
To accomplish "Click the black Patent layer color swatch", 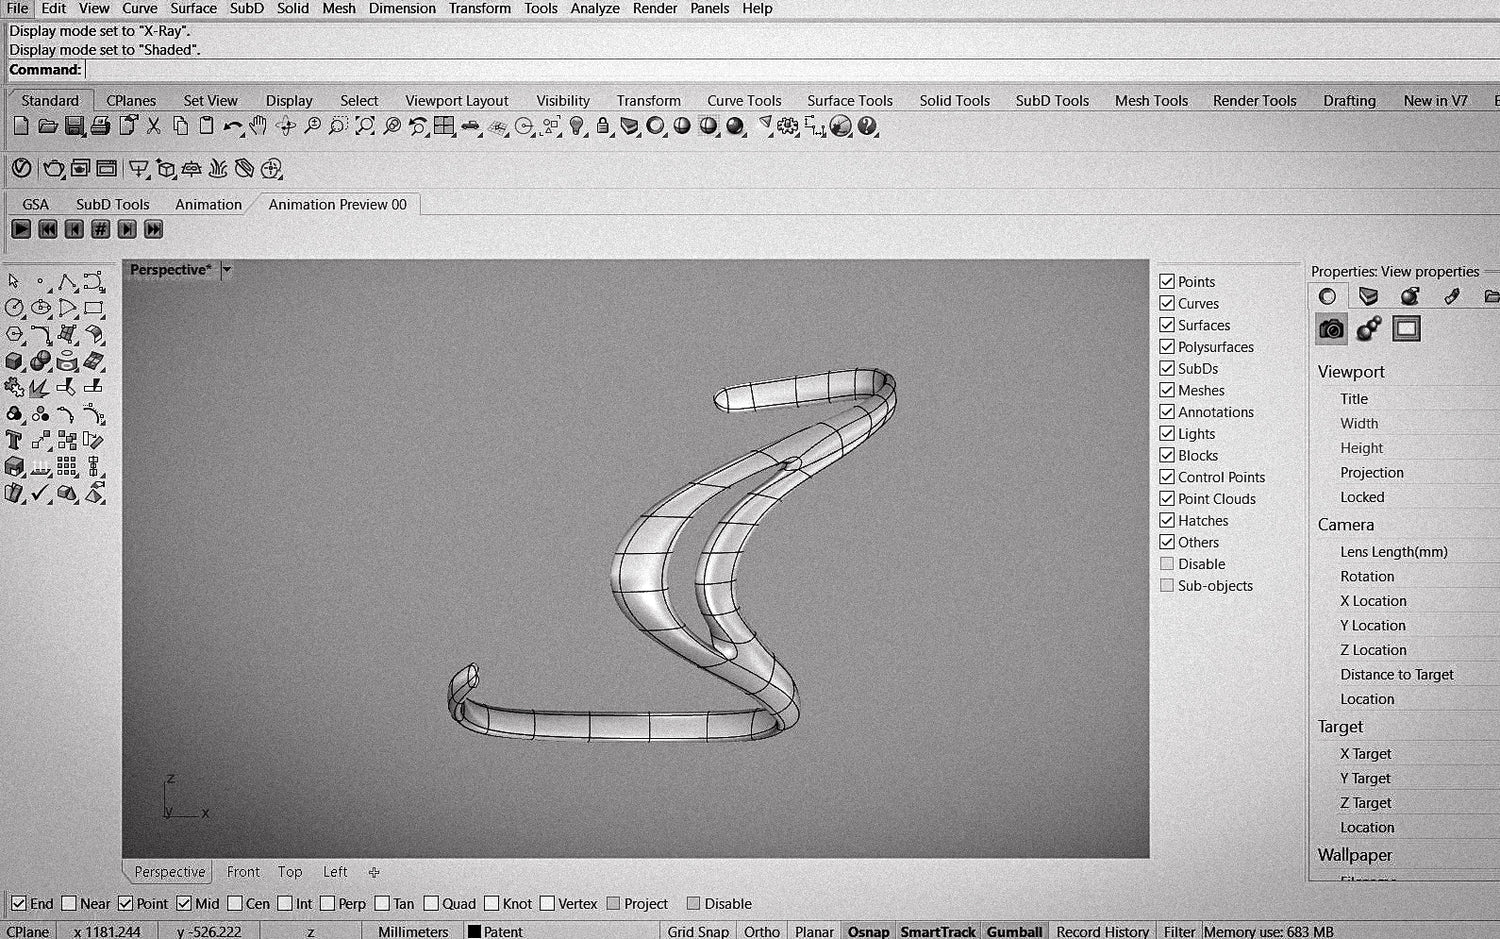I will pos(474,931).
